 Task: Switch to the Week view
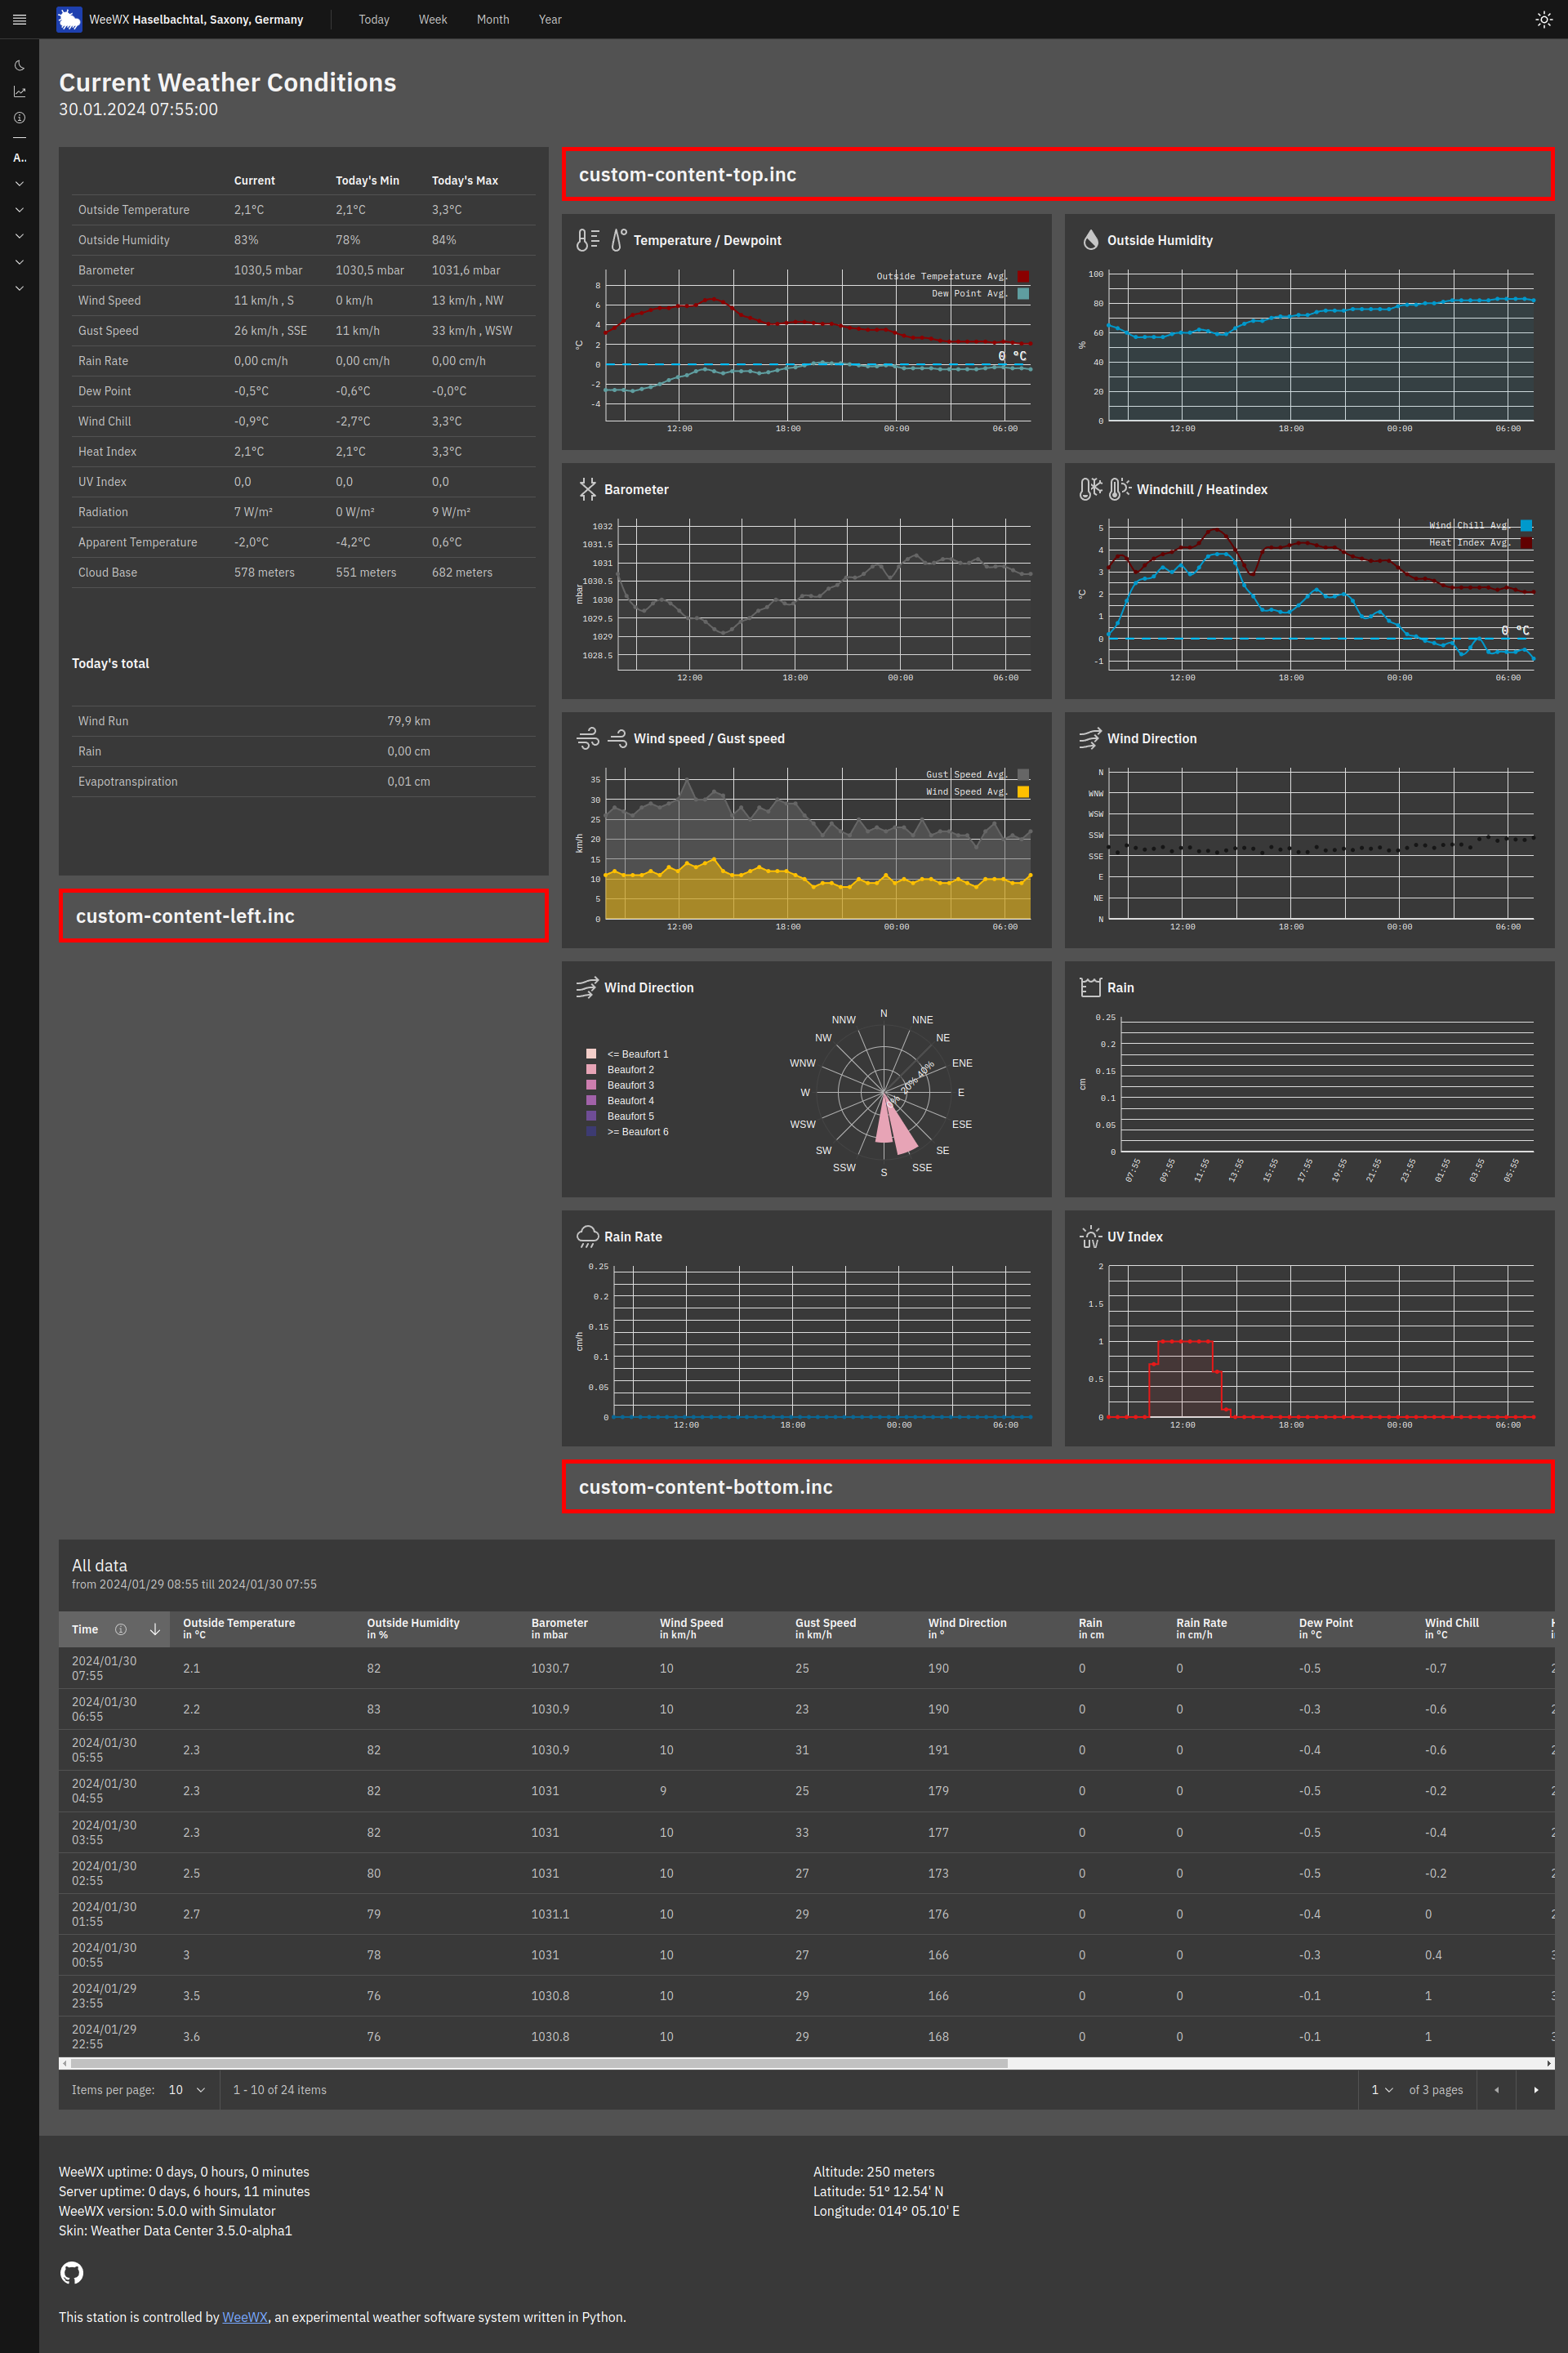[x=432, y=19]
